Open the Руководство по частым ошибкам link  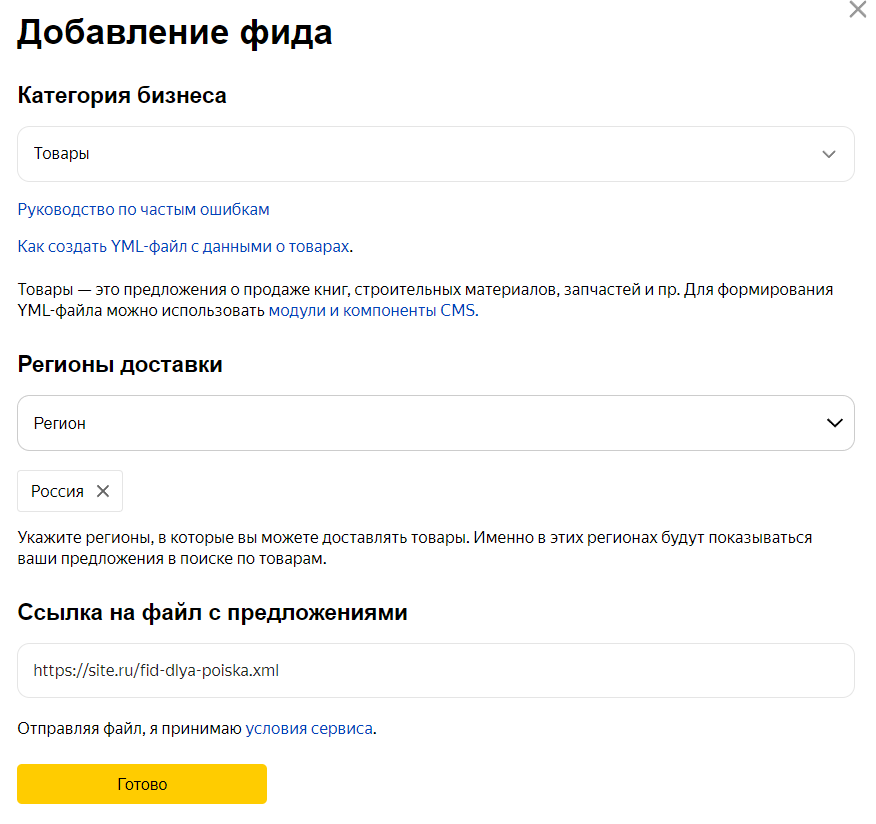(144, 209)
